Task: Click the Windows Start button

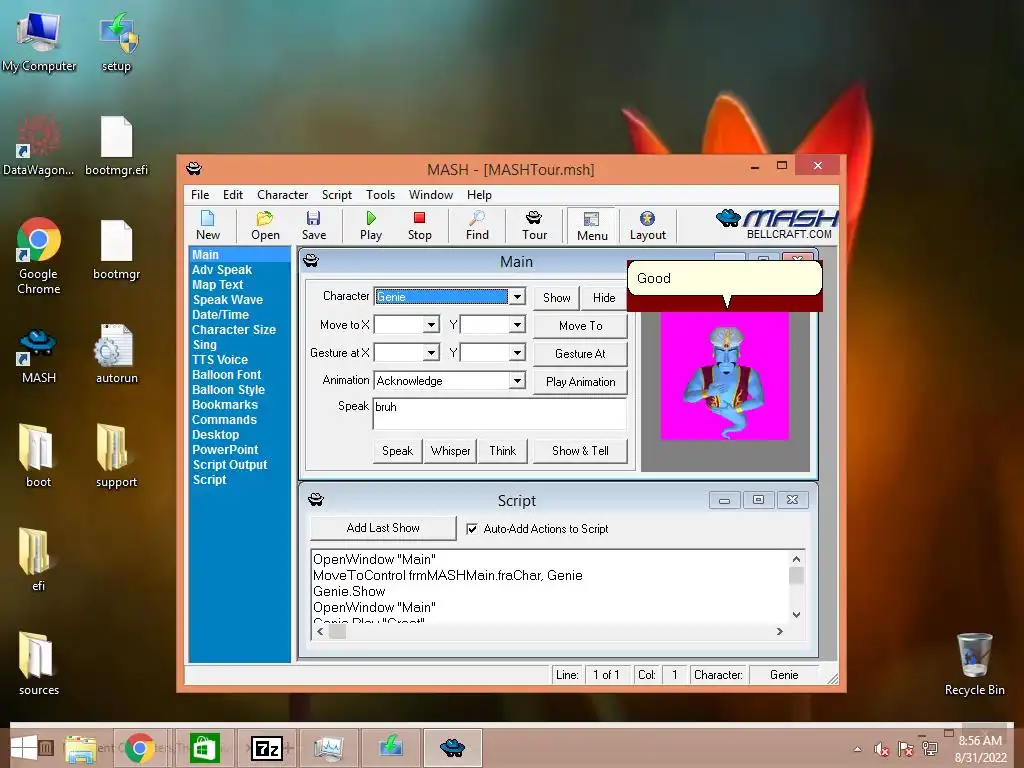Action: coord(24,748)
